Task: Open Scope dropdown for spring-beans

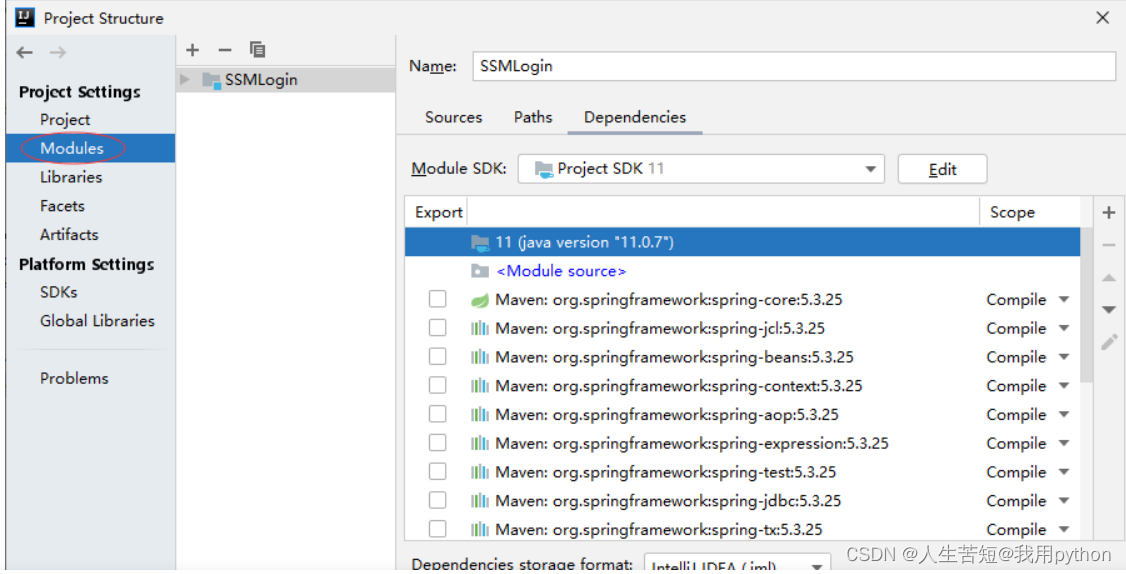Action: (x=1064, y=357)
